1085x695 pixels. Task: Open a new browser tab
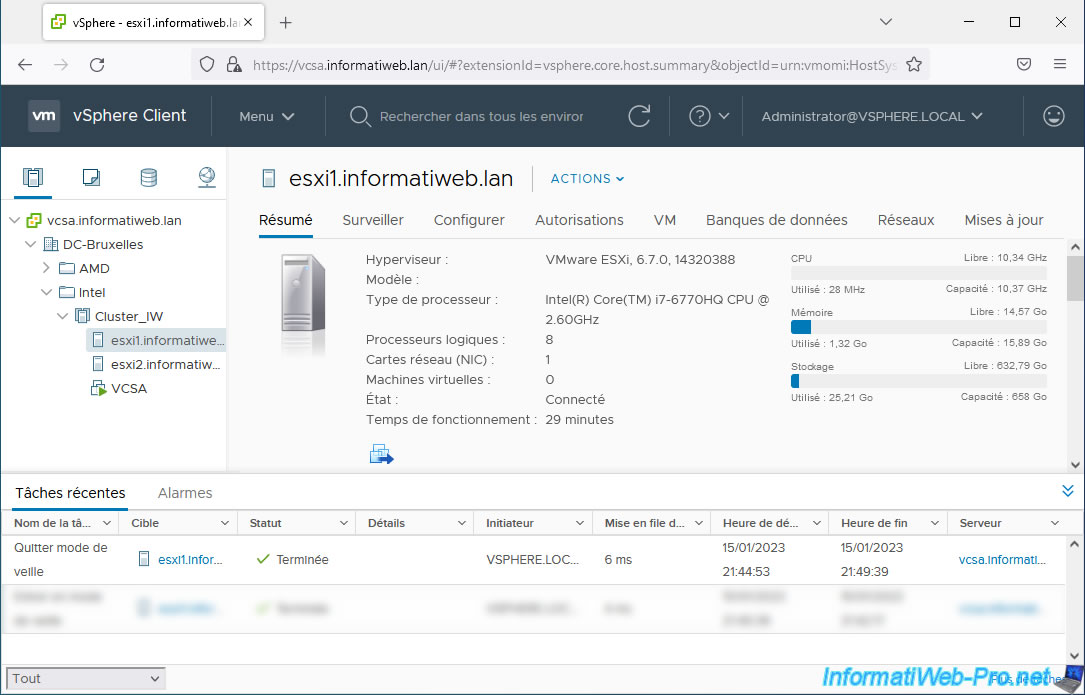[x=285, y=23]
